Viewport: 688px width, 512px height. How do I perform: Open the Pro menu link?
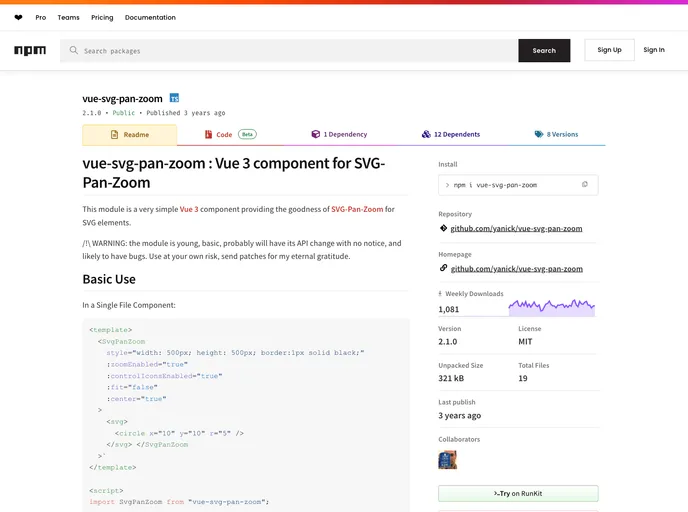click(x=41, y=18)
